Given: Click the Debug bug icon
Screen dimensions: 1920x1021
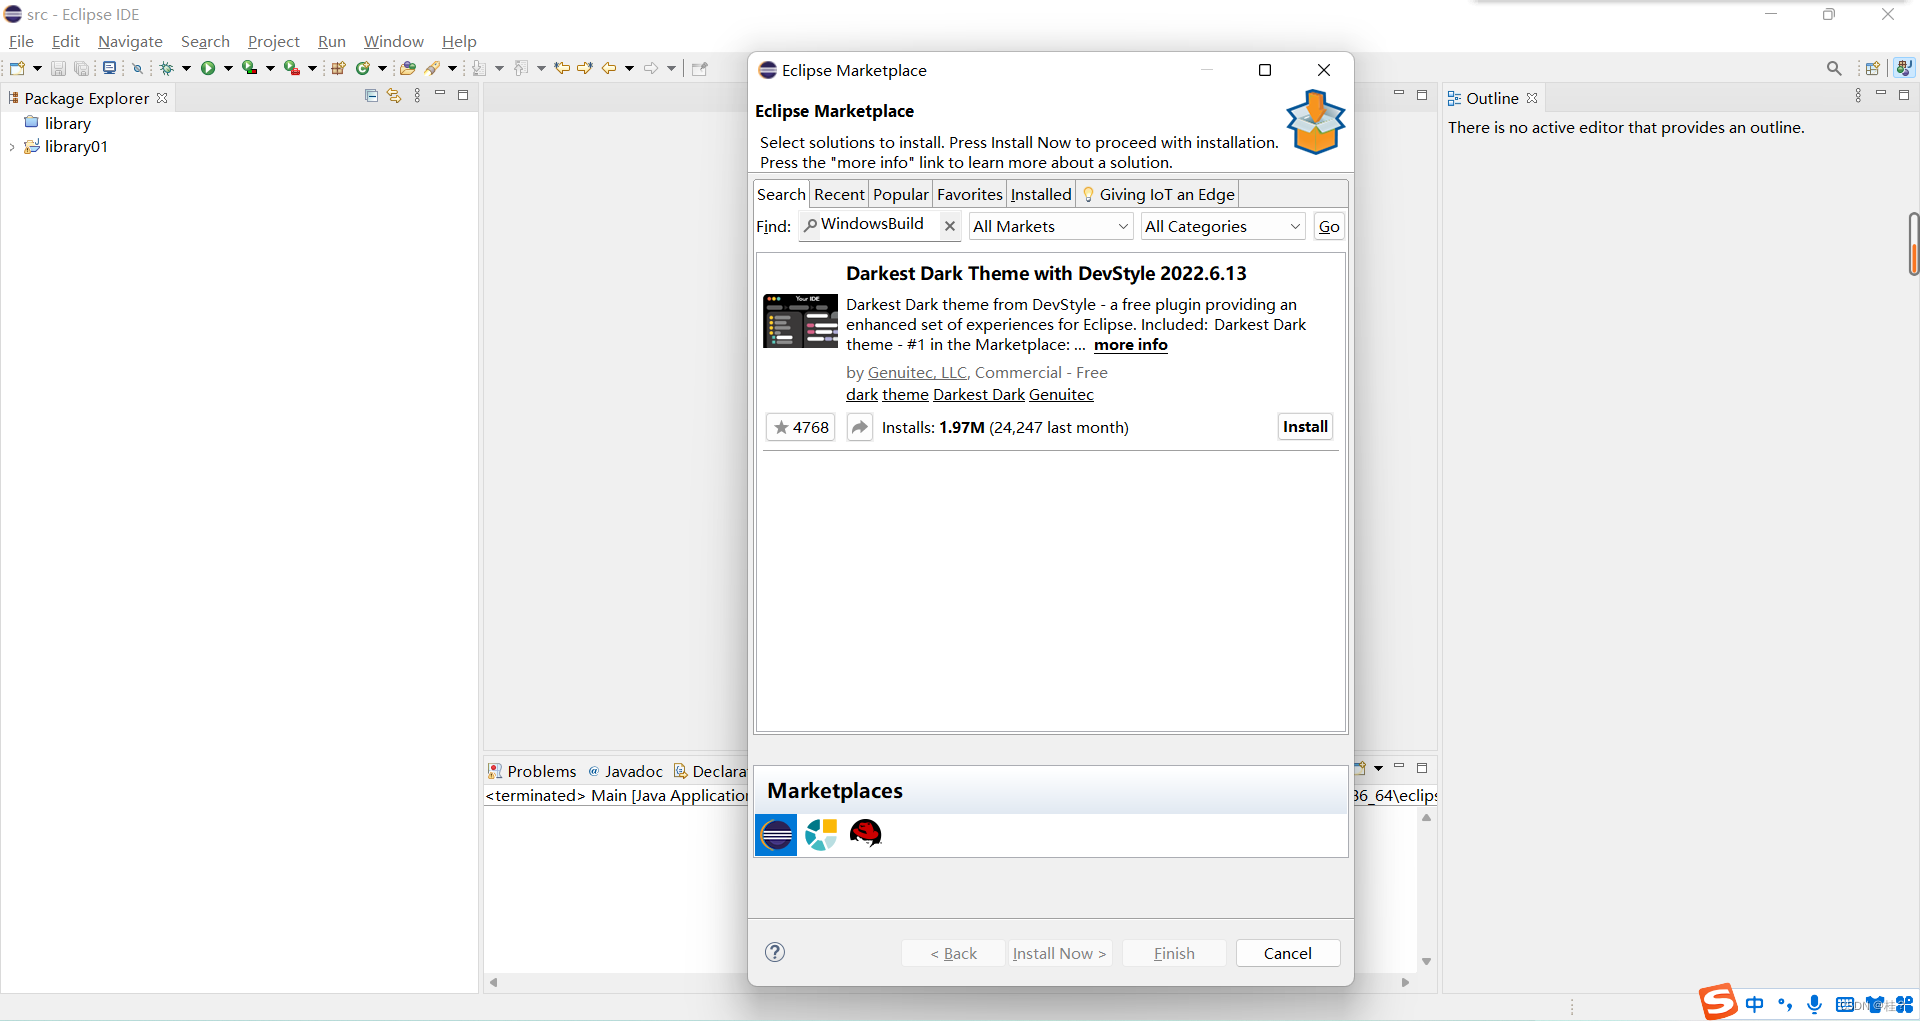Looking at the screenshot, I should tap(166, 68).
